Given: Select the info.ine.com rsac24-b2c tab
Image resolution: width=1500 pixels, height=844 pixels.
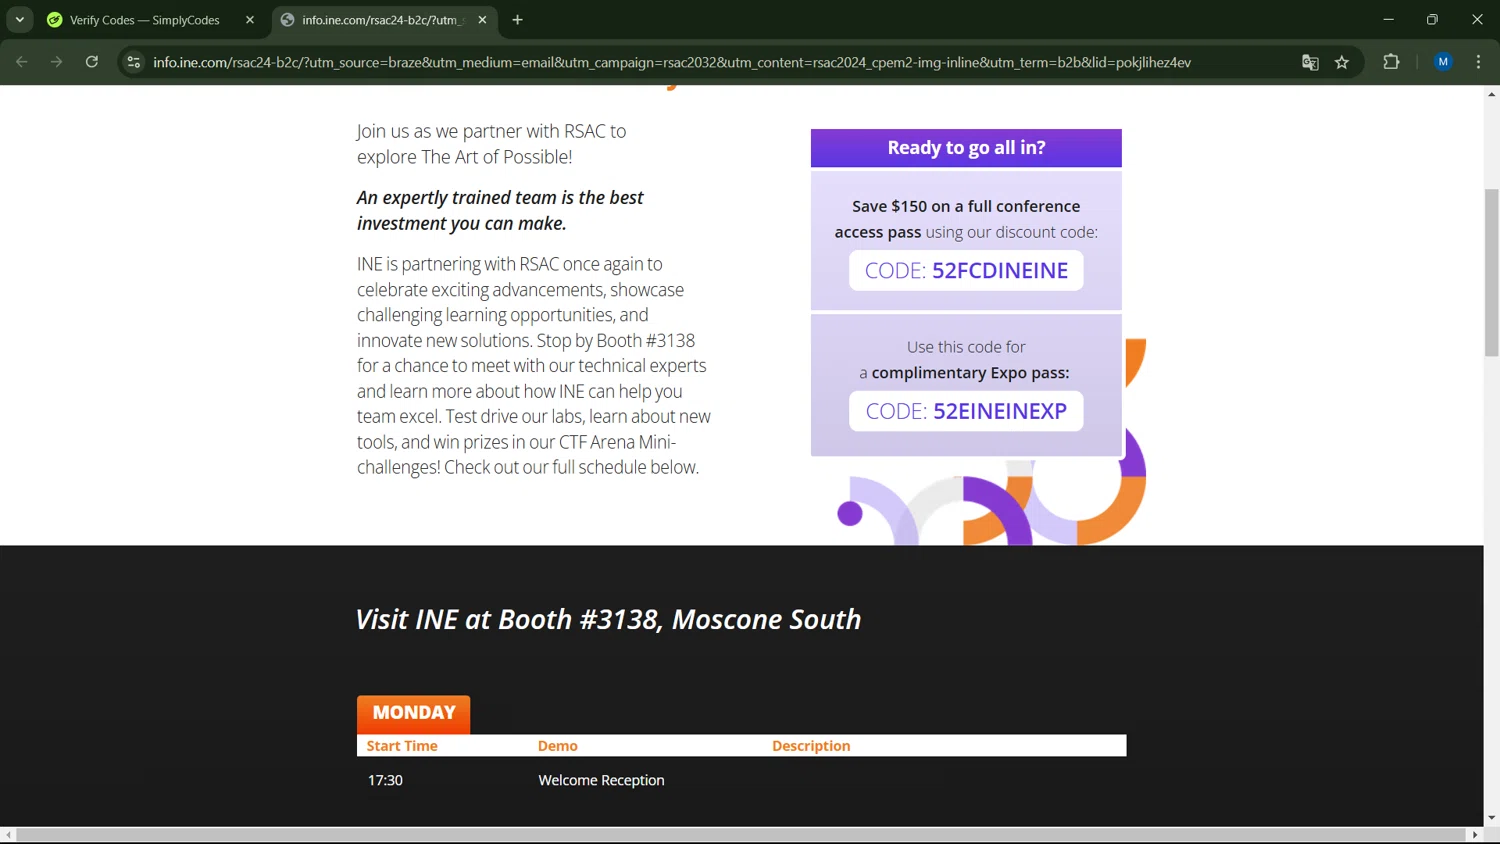Looking at the screenshot, I should pos(385,20).
